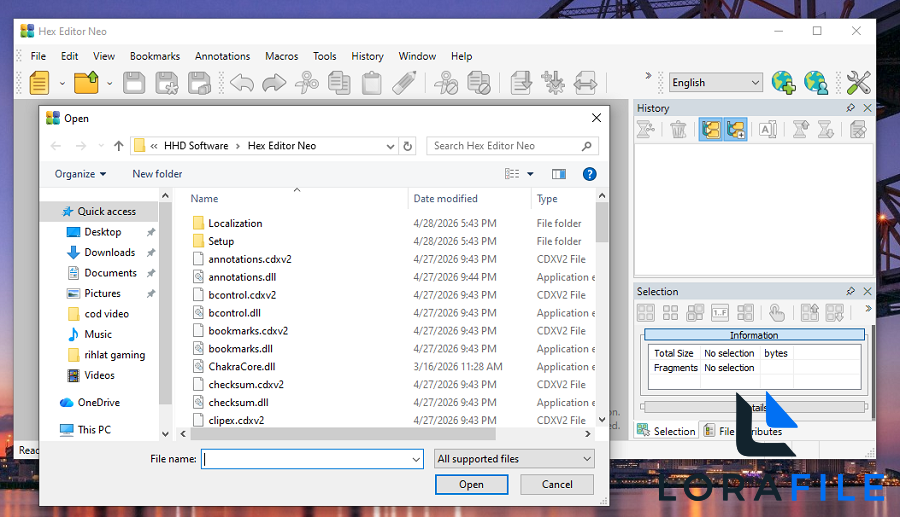Select Downloads in the navigation pane

click(110, 252)
